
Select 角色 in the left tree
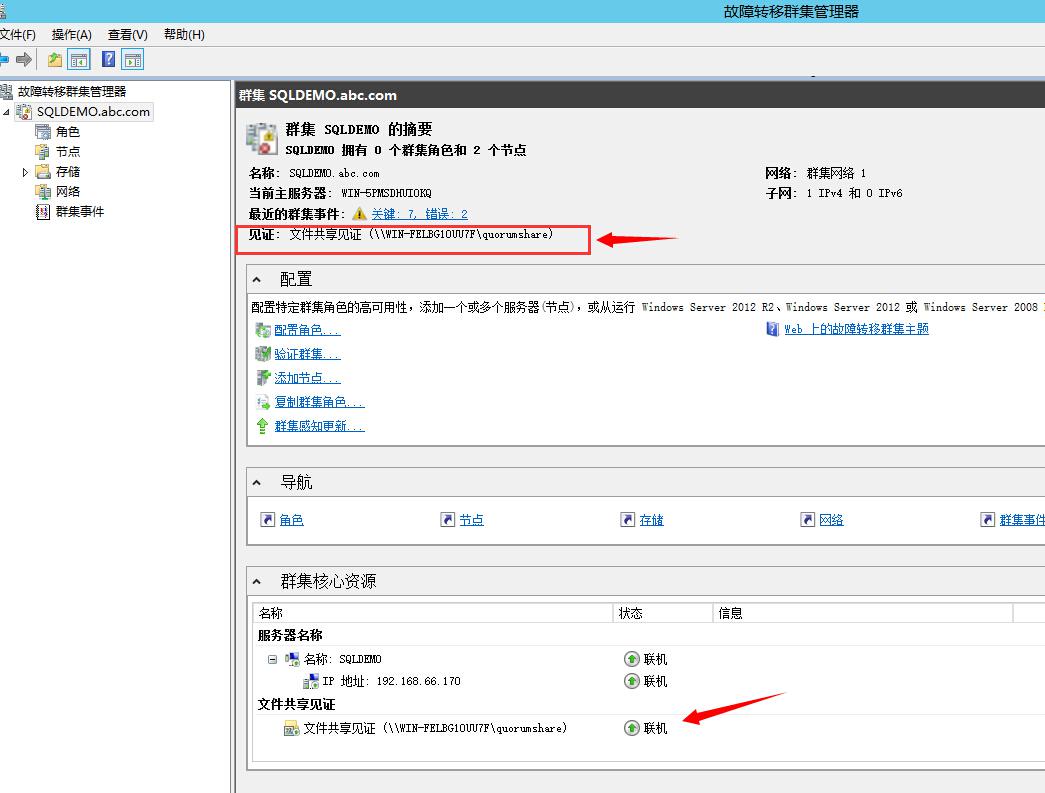click(x=67, y=131)
